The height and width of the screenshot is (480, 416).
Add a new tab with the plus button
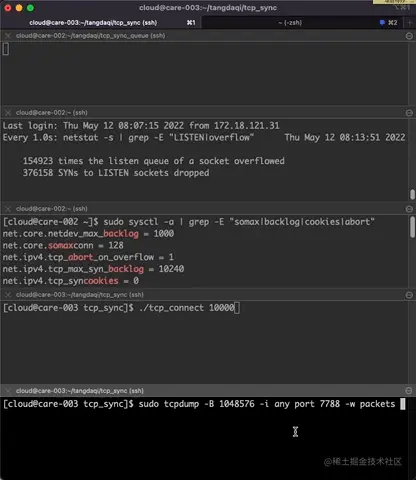tap(410, 23)
